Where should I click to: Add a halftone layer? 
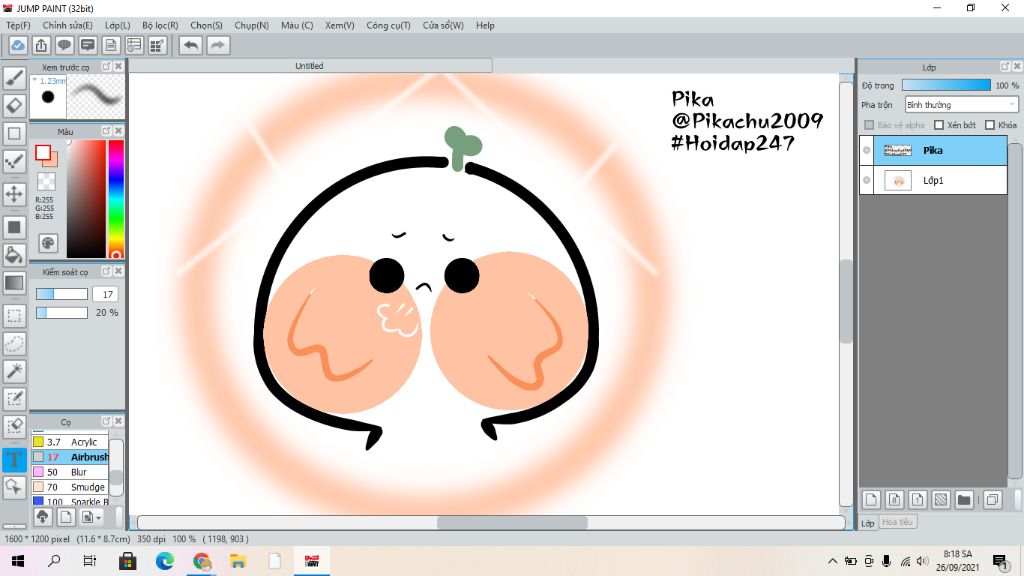940,500
